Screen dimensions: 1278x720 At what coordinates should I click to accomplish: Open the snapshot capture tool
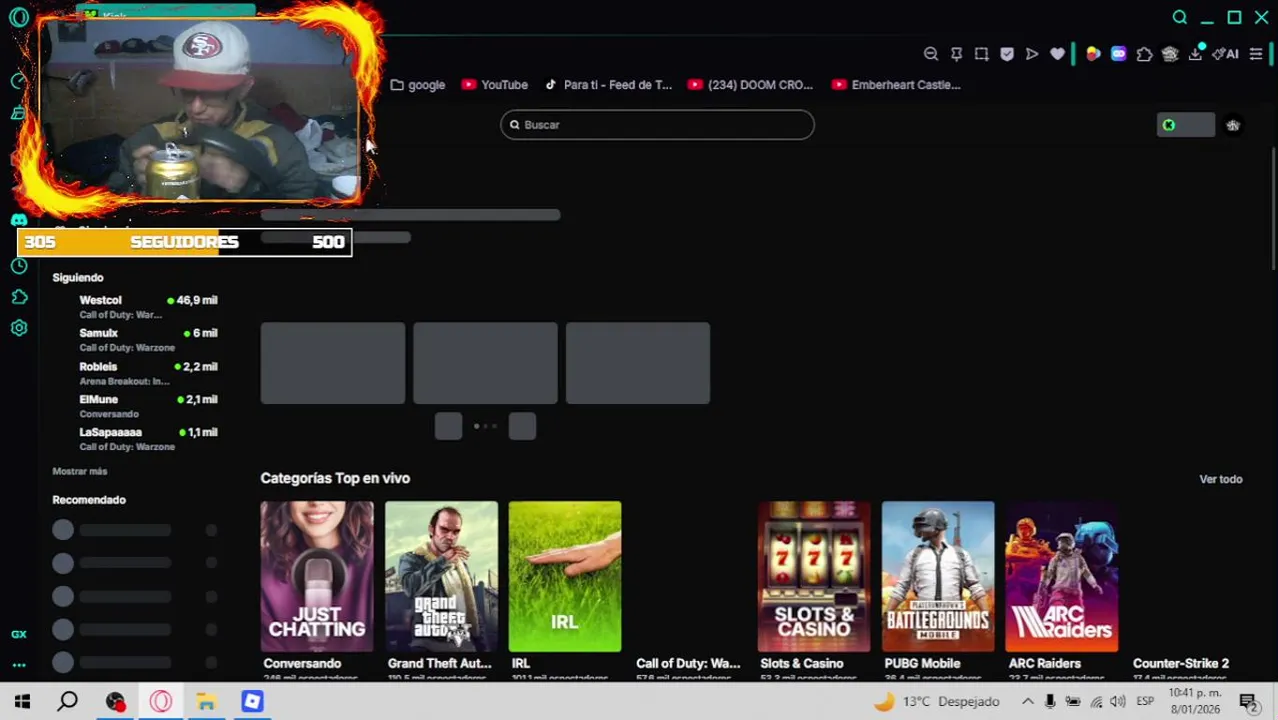(981, 54)
